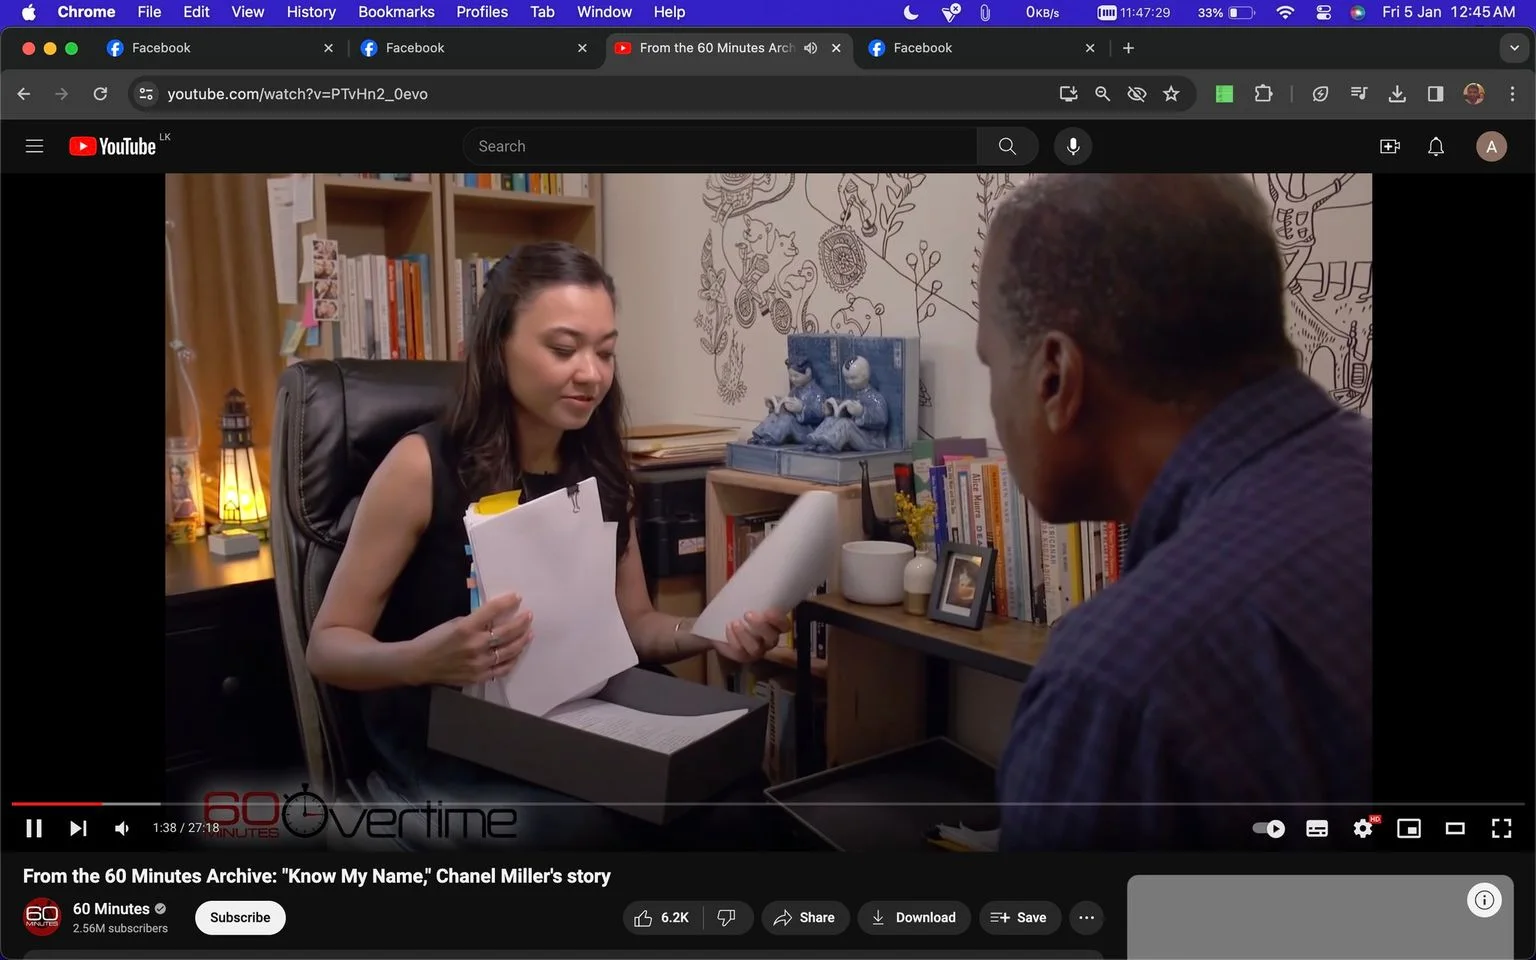
Task: Open the green extension icon
Action: pyautogui.click(x=1224, y=93)
